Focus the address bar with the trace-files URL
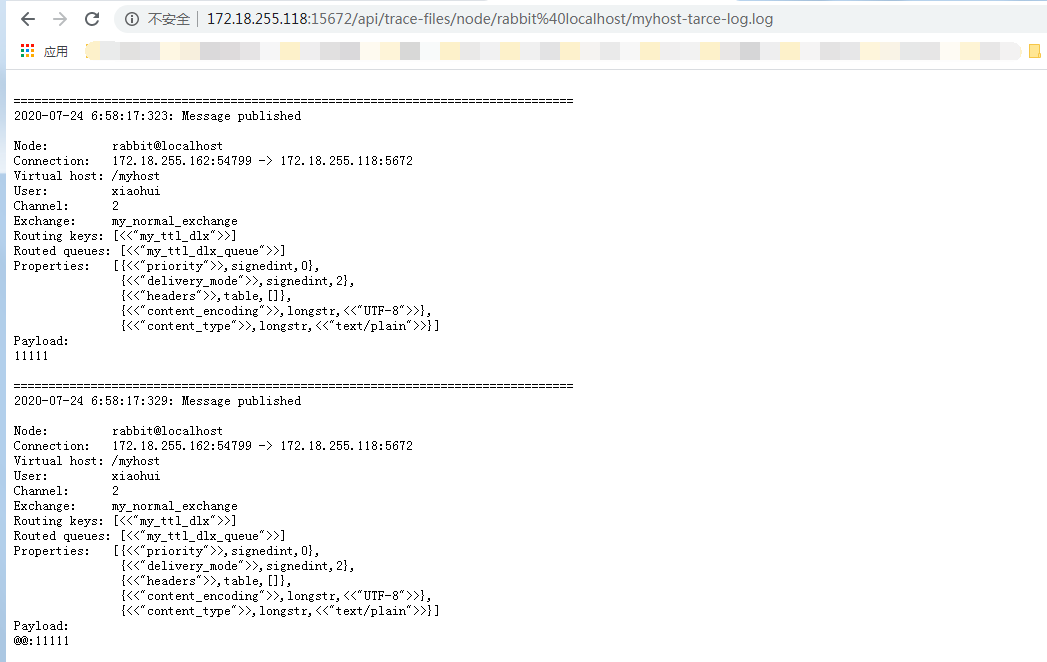The image size is (1047, 662). tap(490, 19)
